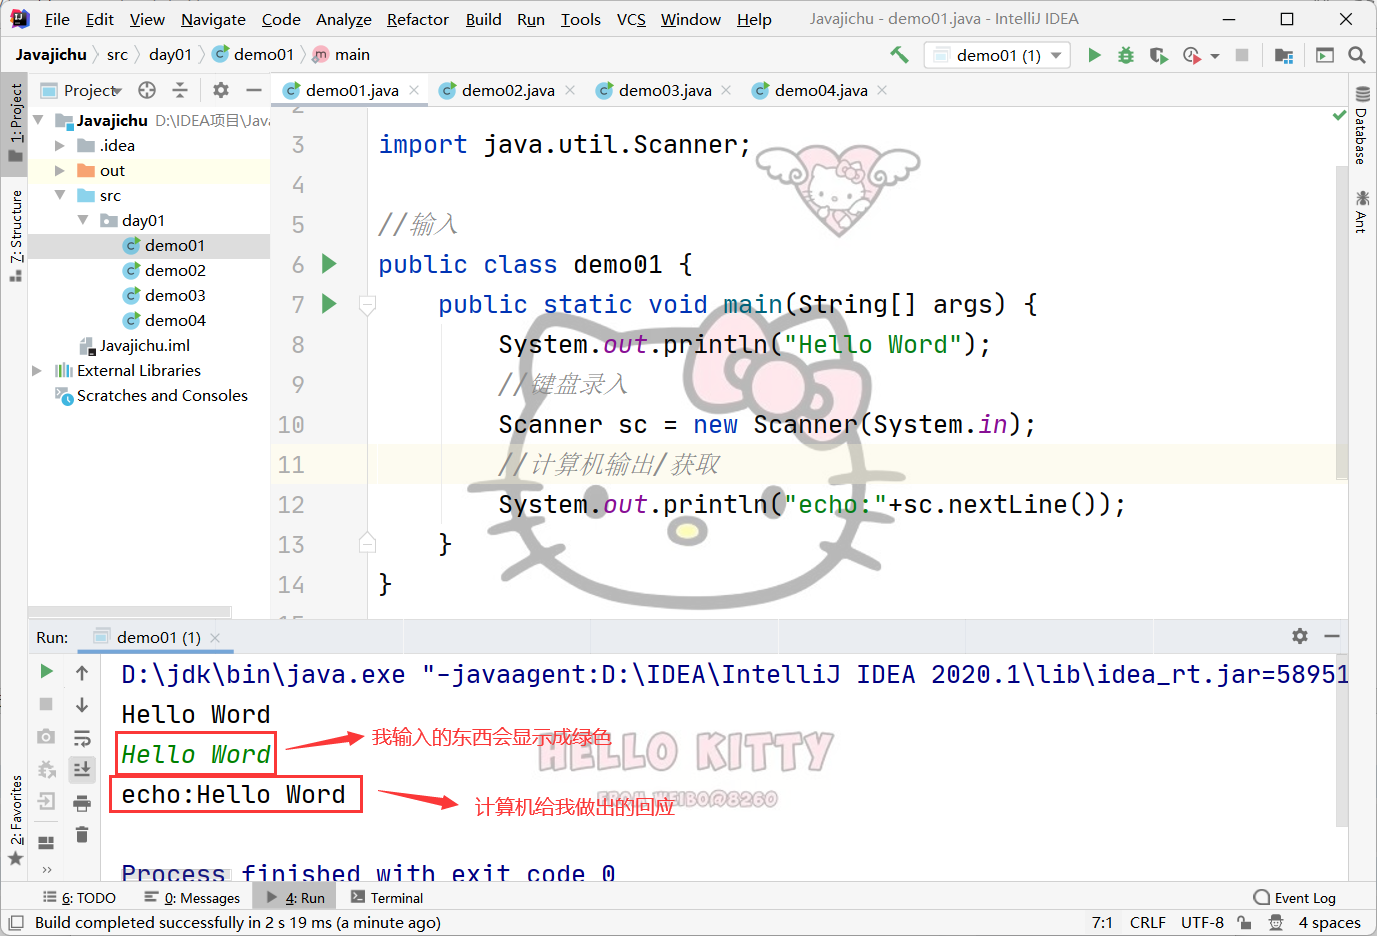The width and height of the screenshot is (1377, 936).
Task: Collapse the day01 package
Action: click(x=83, y=220)
